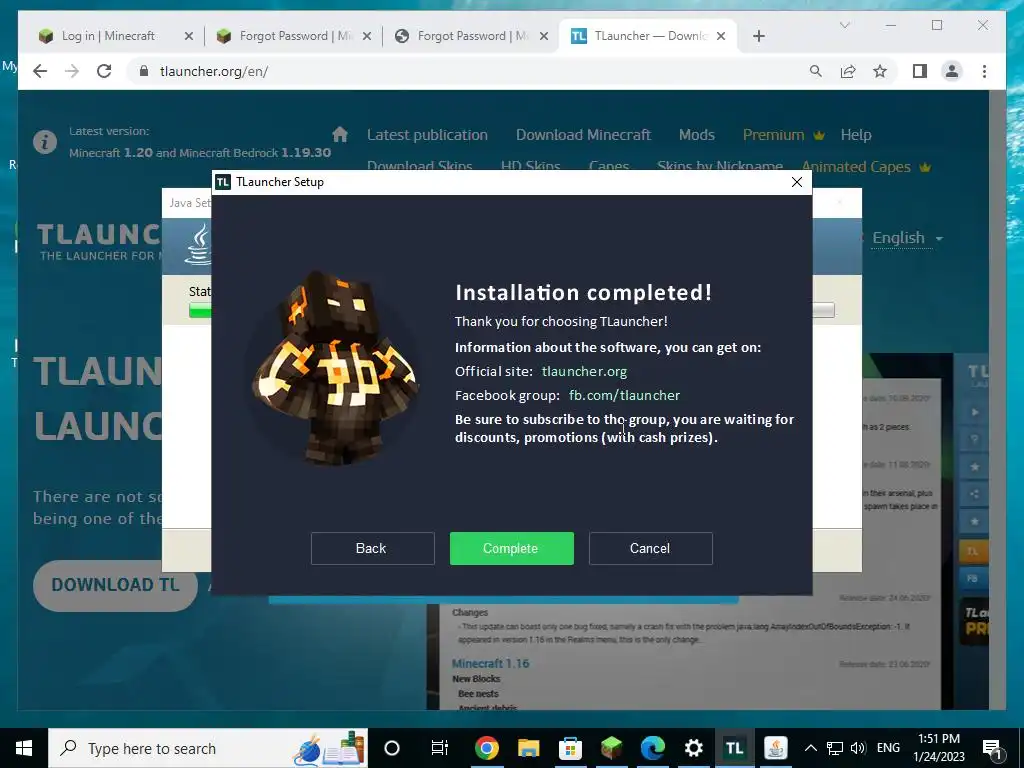The image size is (1024, 768).
Task: Switch to the second Forgot Password tab
Action: pyautogui.click(x=294, y=36)
